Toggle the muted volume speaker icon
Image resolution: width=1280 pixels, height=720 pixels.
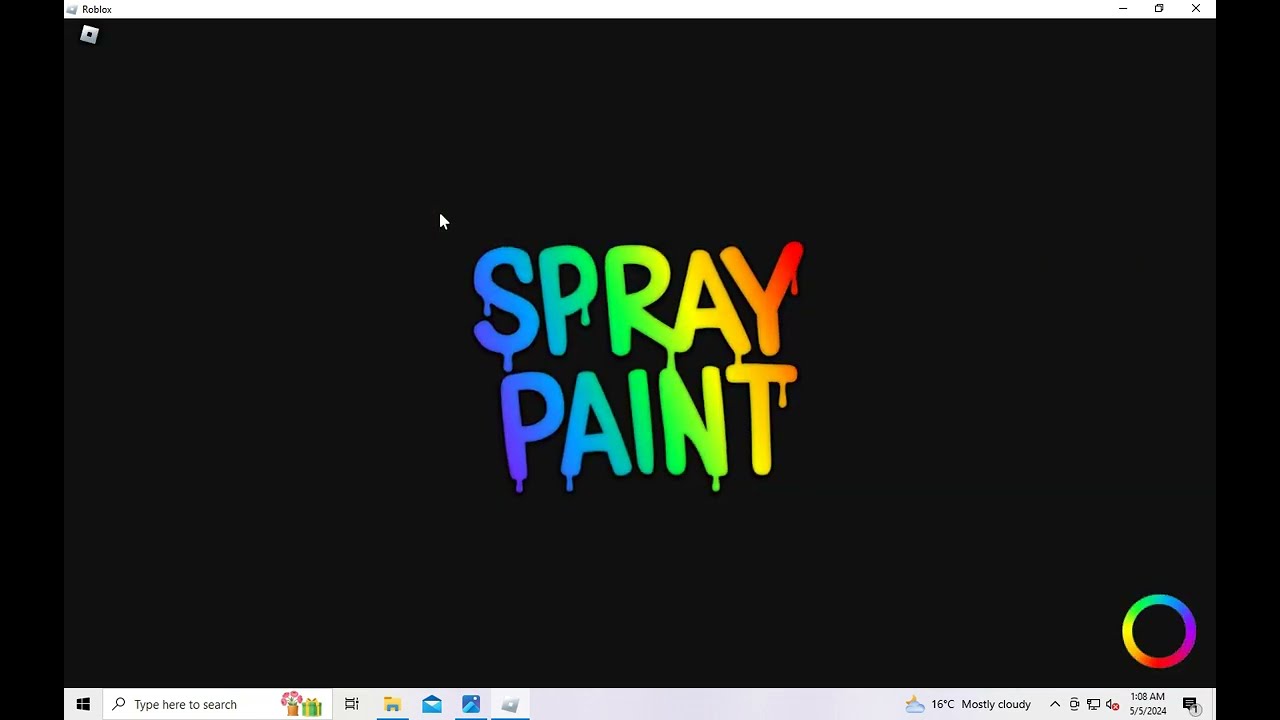[1112, 704]
